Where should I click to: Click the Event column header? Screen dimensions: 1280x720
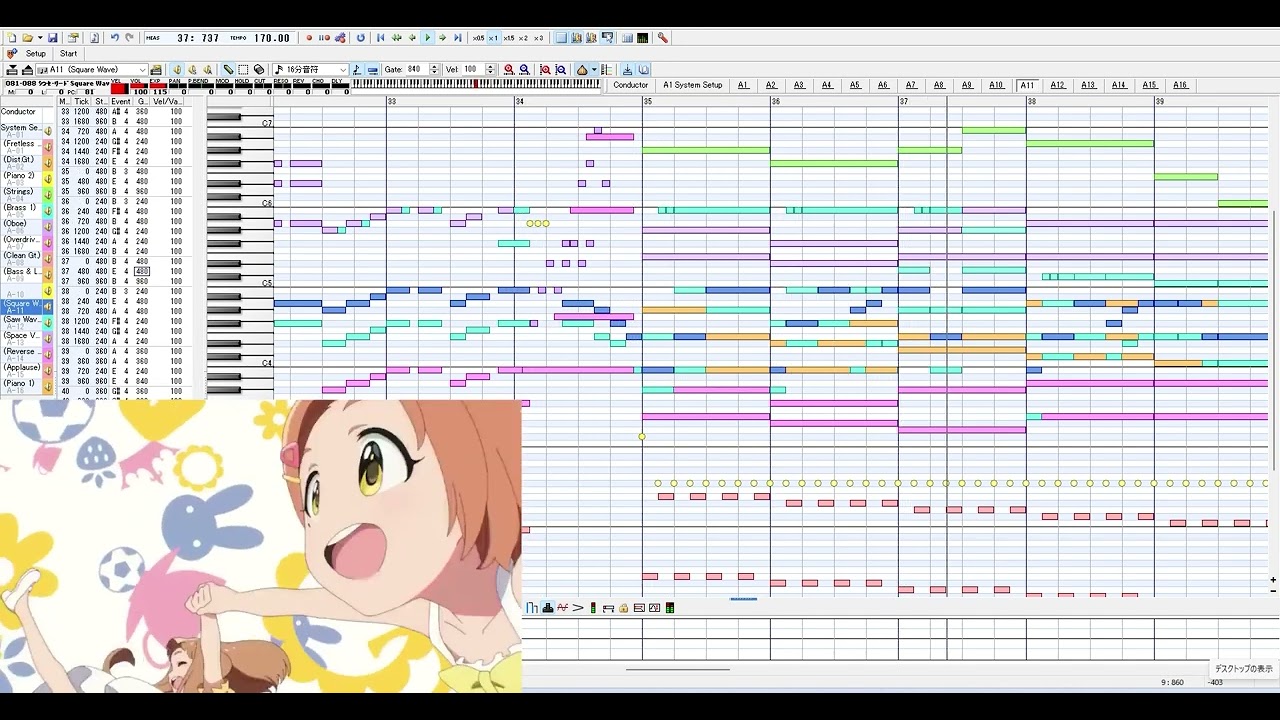(x=121, y=102)
